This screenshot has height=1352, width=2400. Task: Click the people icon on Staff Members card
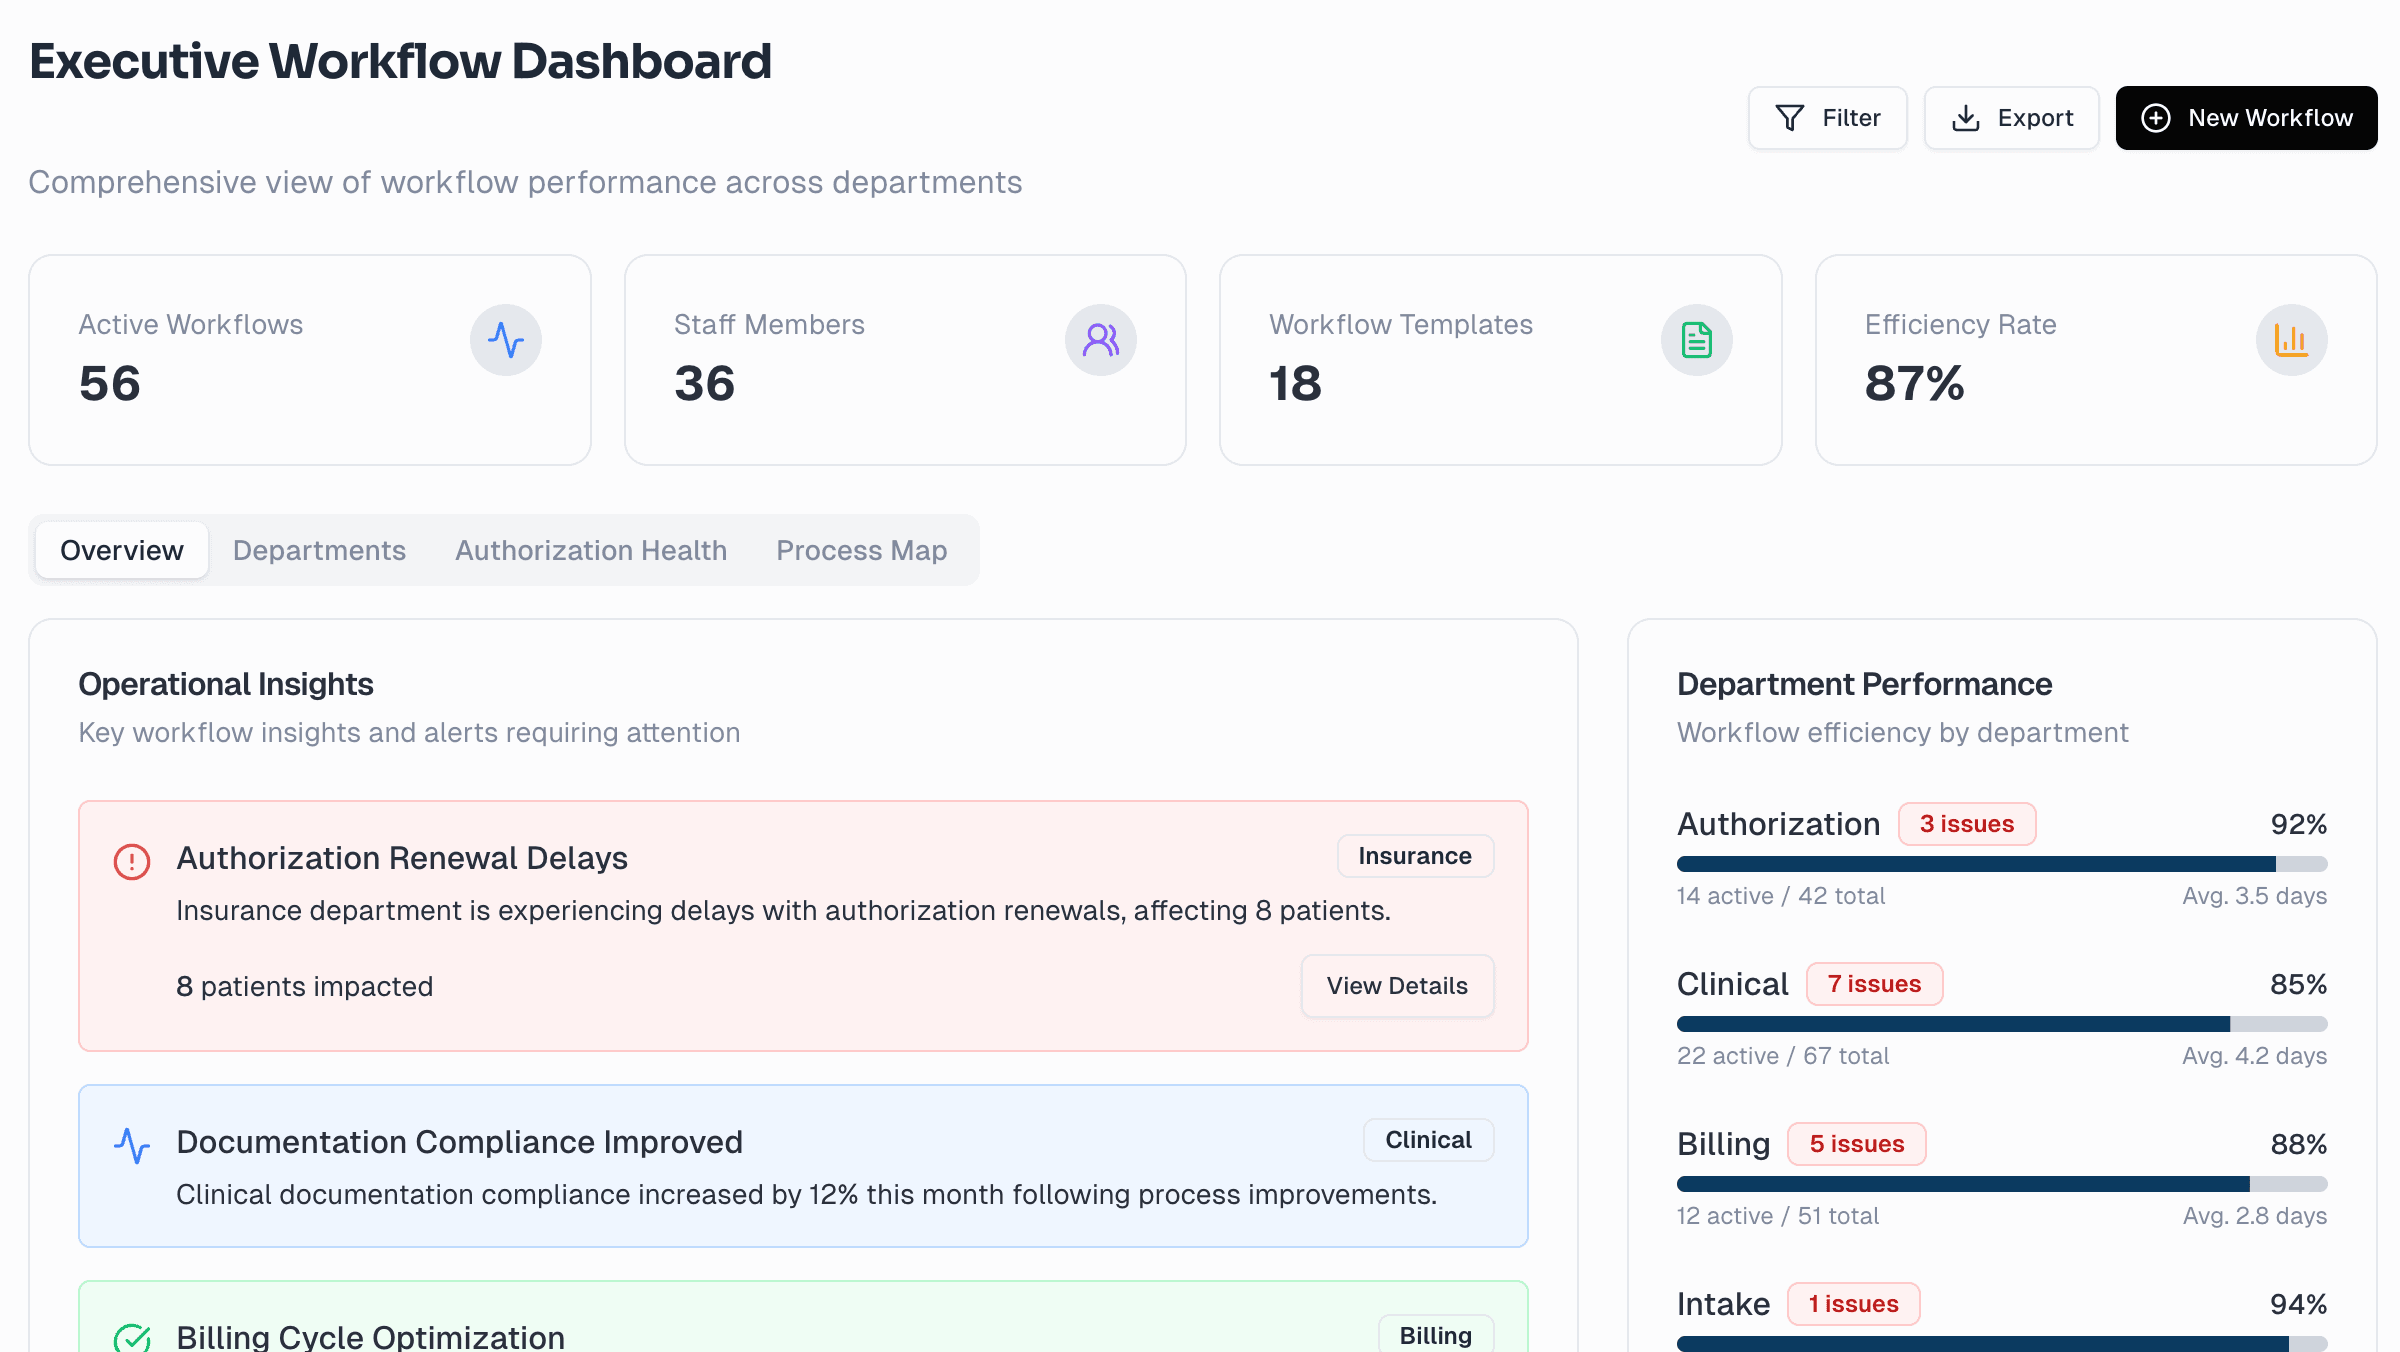click(1101, 340)
